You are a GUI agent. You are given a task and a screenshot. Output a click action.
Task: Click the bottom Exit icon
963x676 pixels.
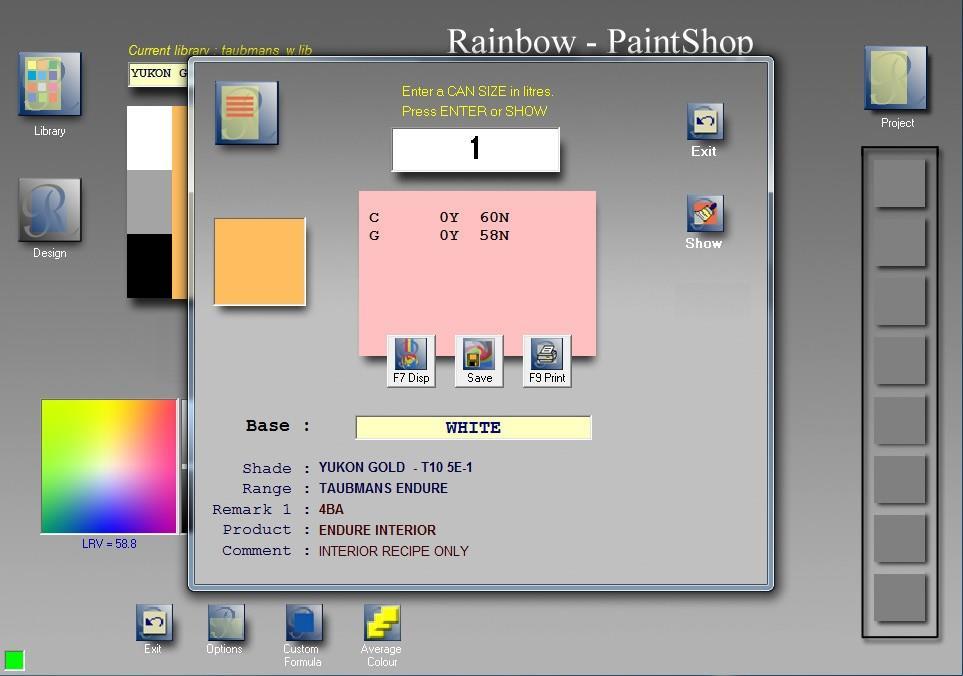tap(154, 622)
